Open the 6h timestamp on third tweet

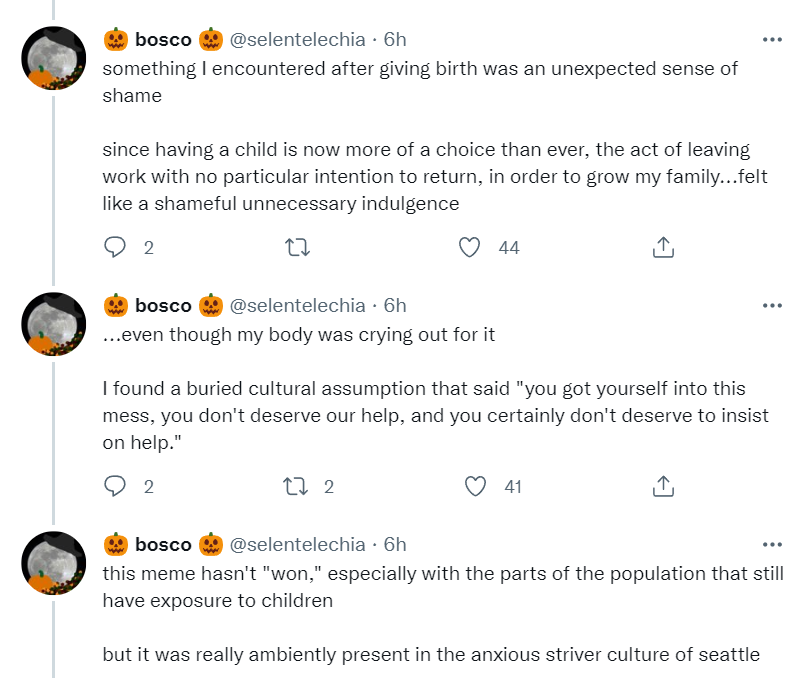point(395,545)
